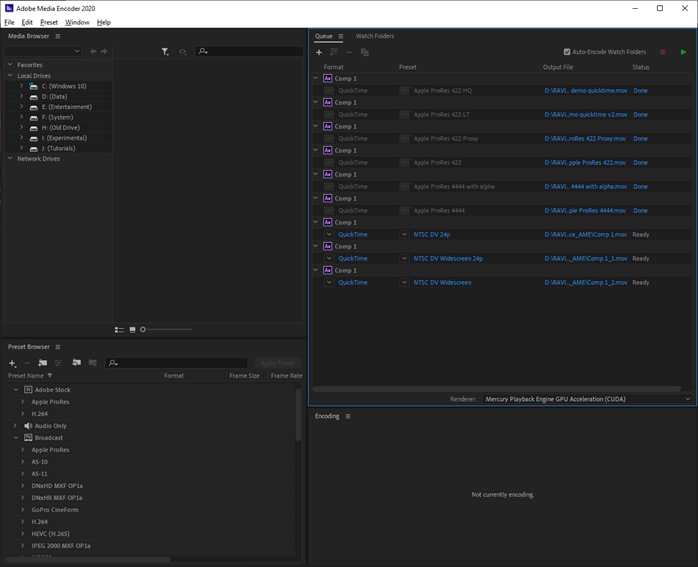Image resolution: width=698 pixels, height=567 pixels.
Task: Open preset dropdown for NTSC DV Widescreen row
Action: (404, 282)
